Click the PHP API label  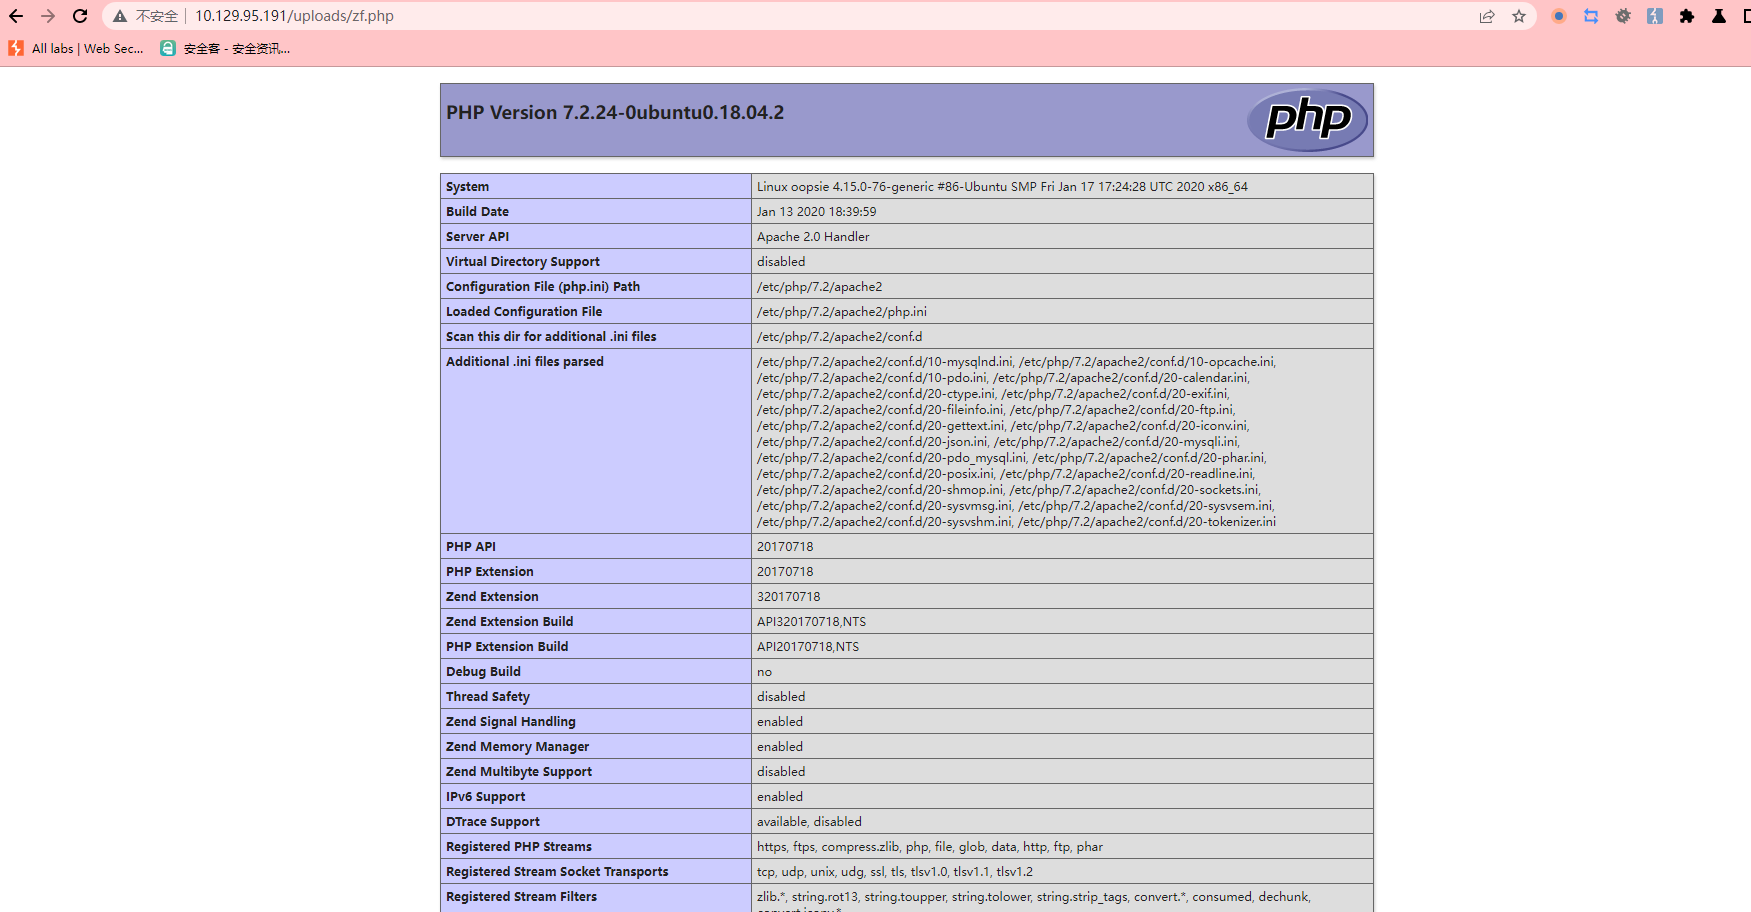pos(471,547)
